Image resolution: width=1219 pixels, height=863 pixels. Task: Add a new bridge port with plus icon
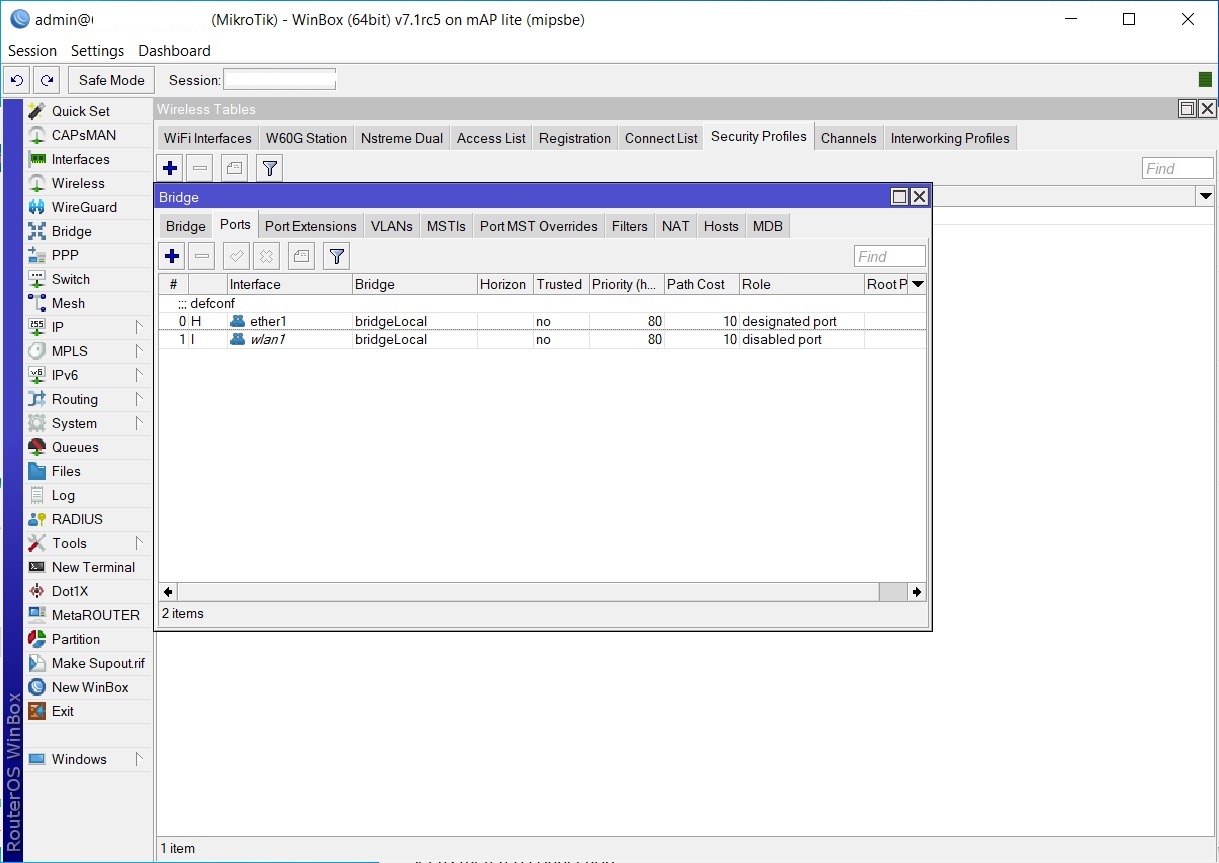pos(171,256)
